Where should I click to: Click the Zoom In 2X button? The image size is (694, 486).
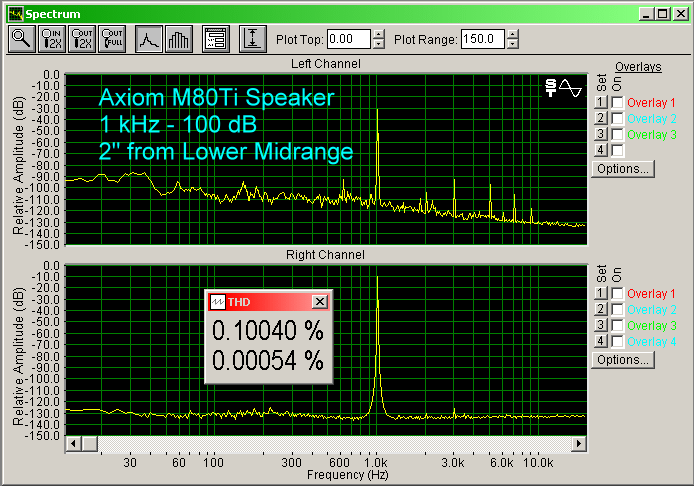[x=51, y=39]
